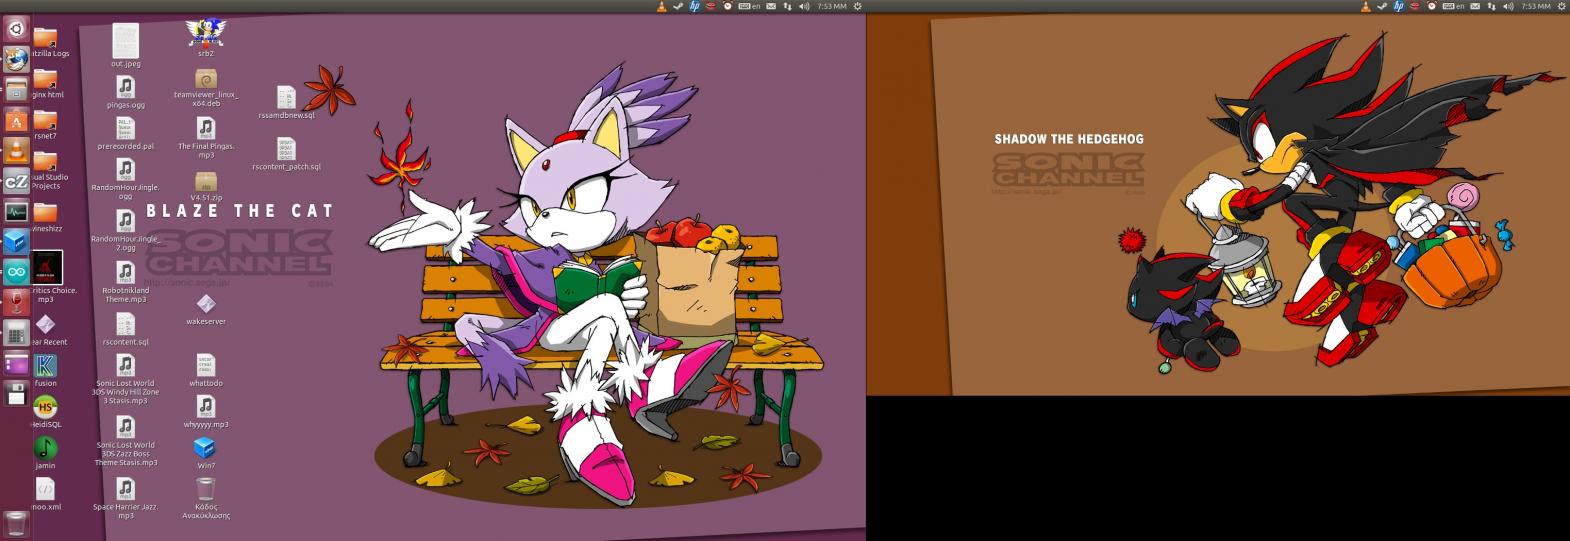Select the teamviewer_linux_x64.deb package
This screenshot has height=541, width=1570.
pos(205,87)
